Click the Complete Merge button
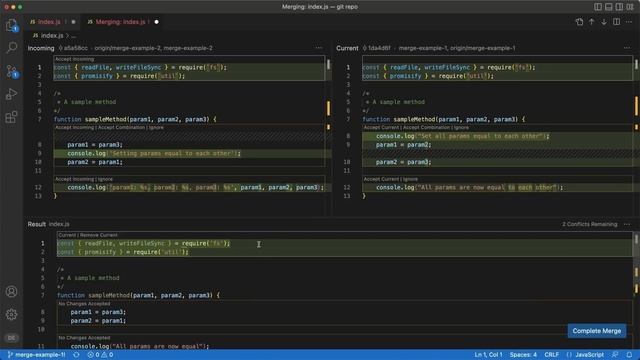The image size is (640, 360). pos(596,331)
